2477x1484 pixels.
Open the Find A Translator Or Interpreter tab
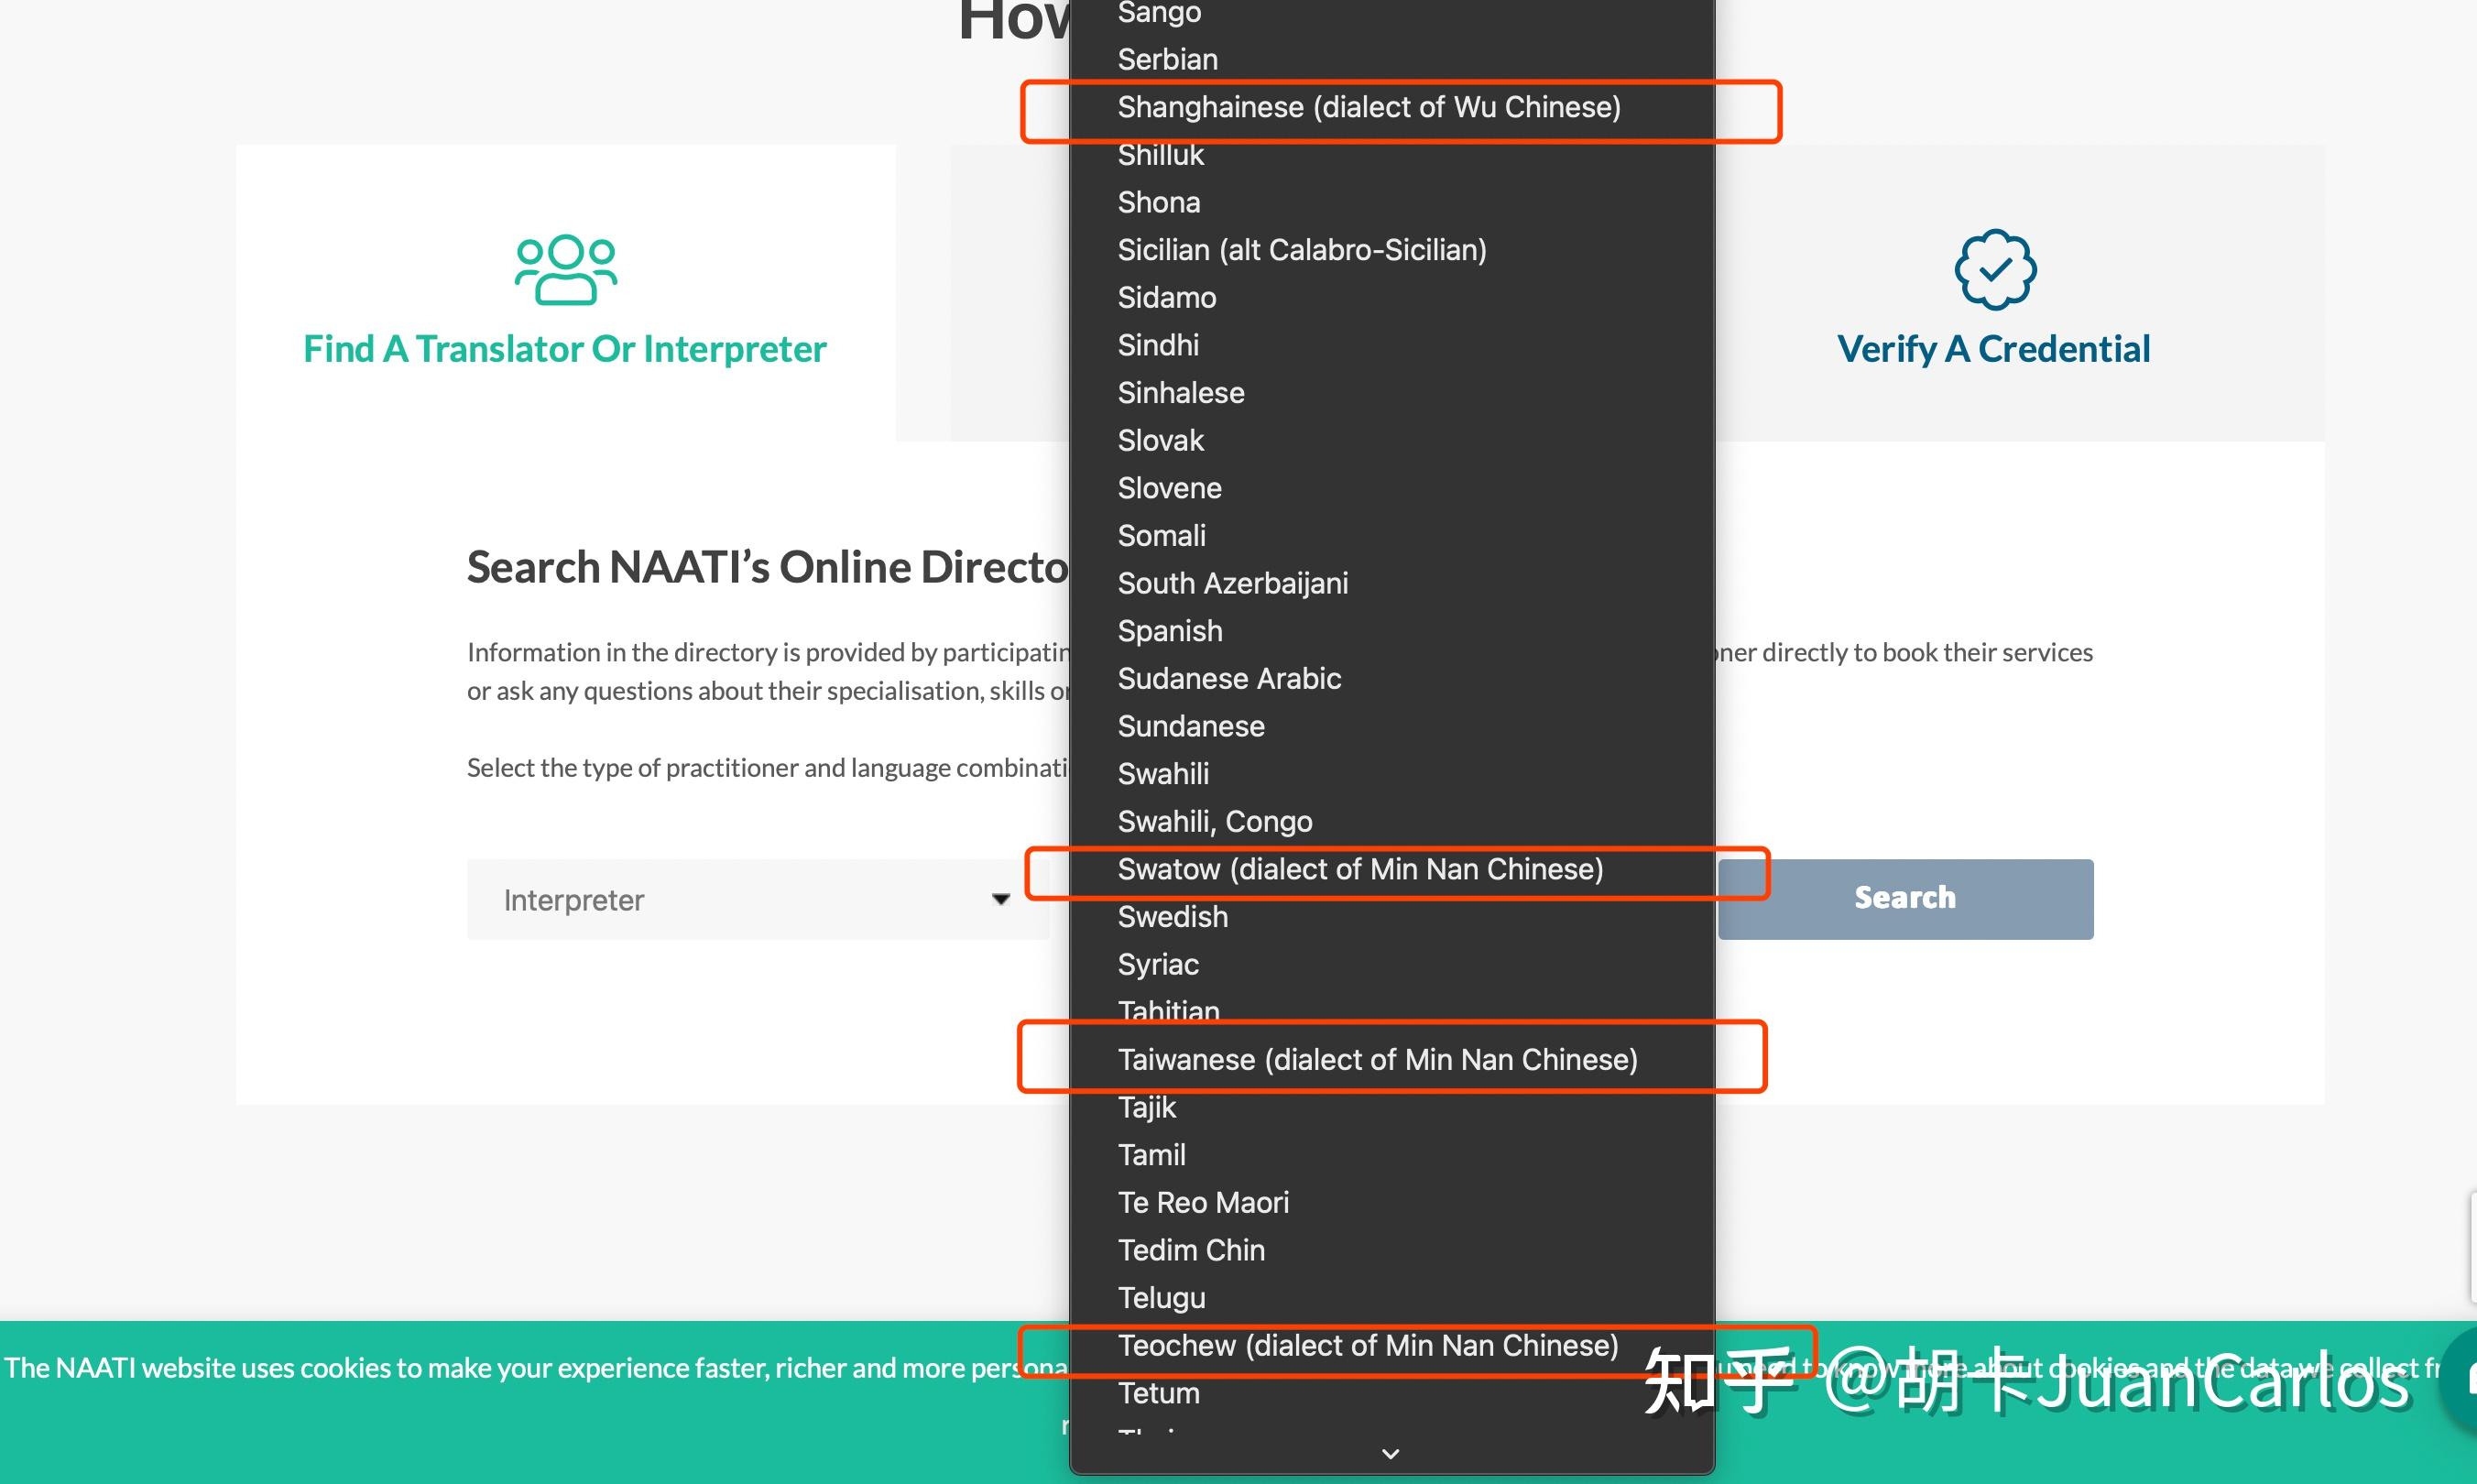pos(565,349)
